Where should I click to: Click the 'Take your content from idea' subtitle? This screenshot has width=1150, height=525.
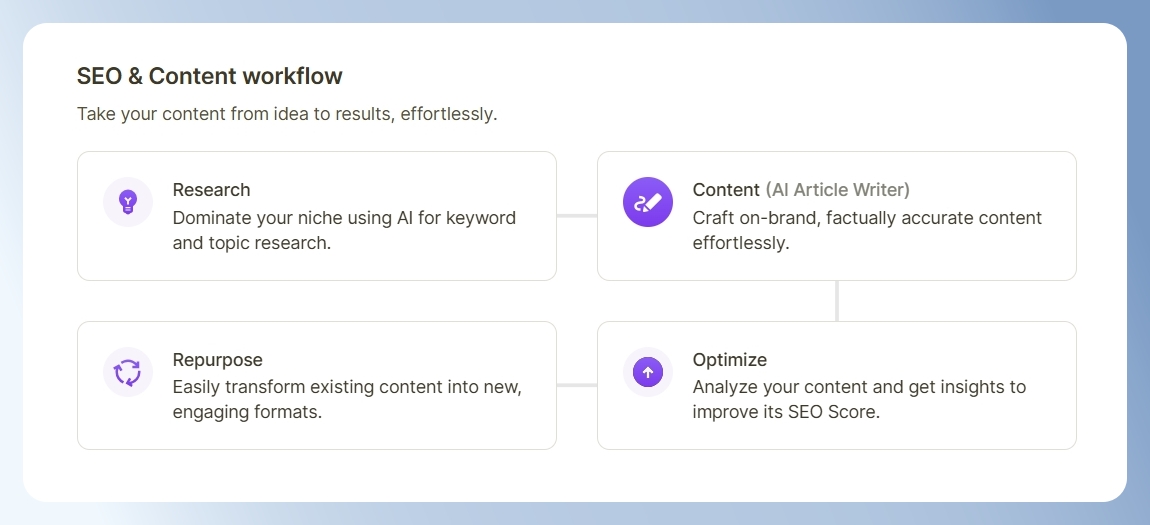pyautogui.click(x=288, y=115)
